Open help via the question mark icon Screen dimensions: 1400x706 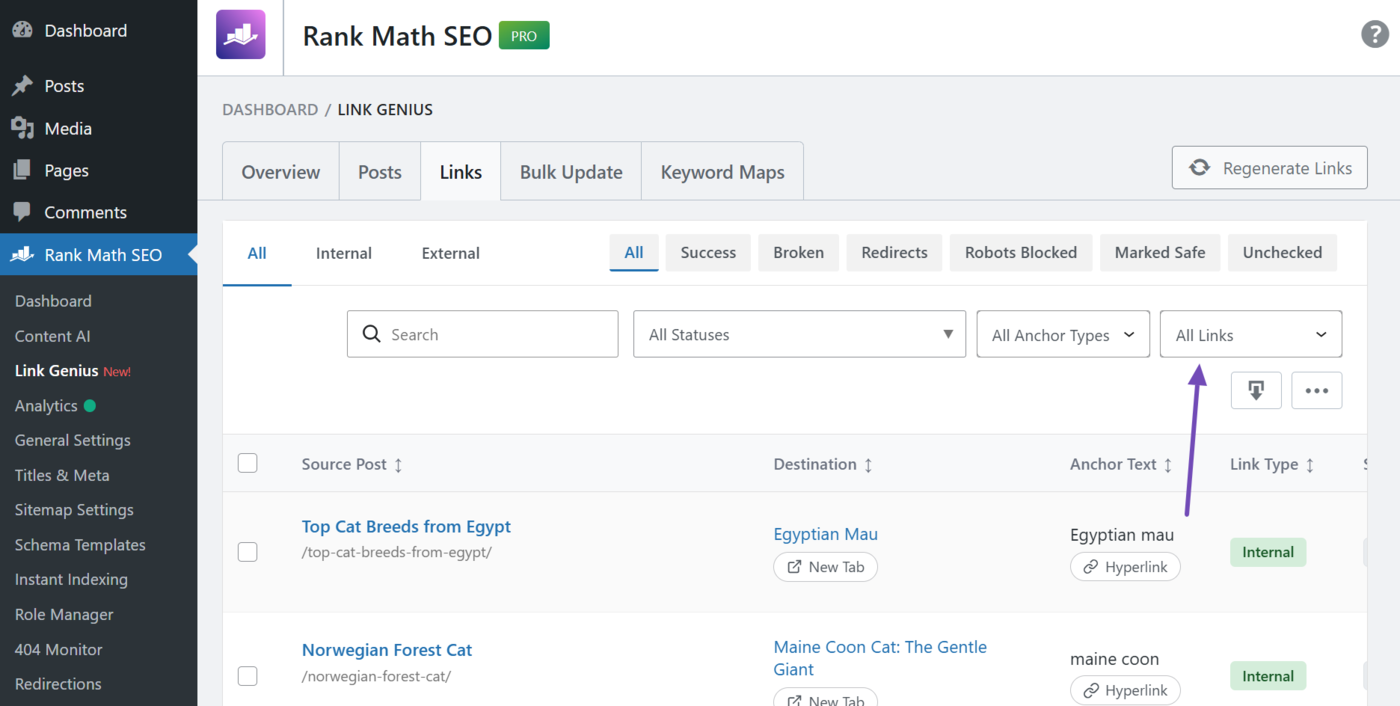(x=1374, y=33)
